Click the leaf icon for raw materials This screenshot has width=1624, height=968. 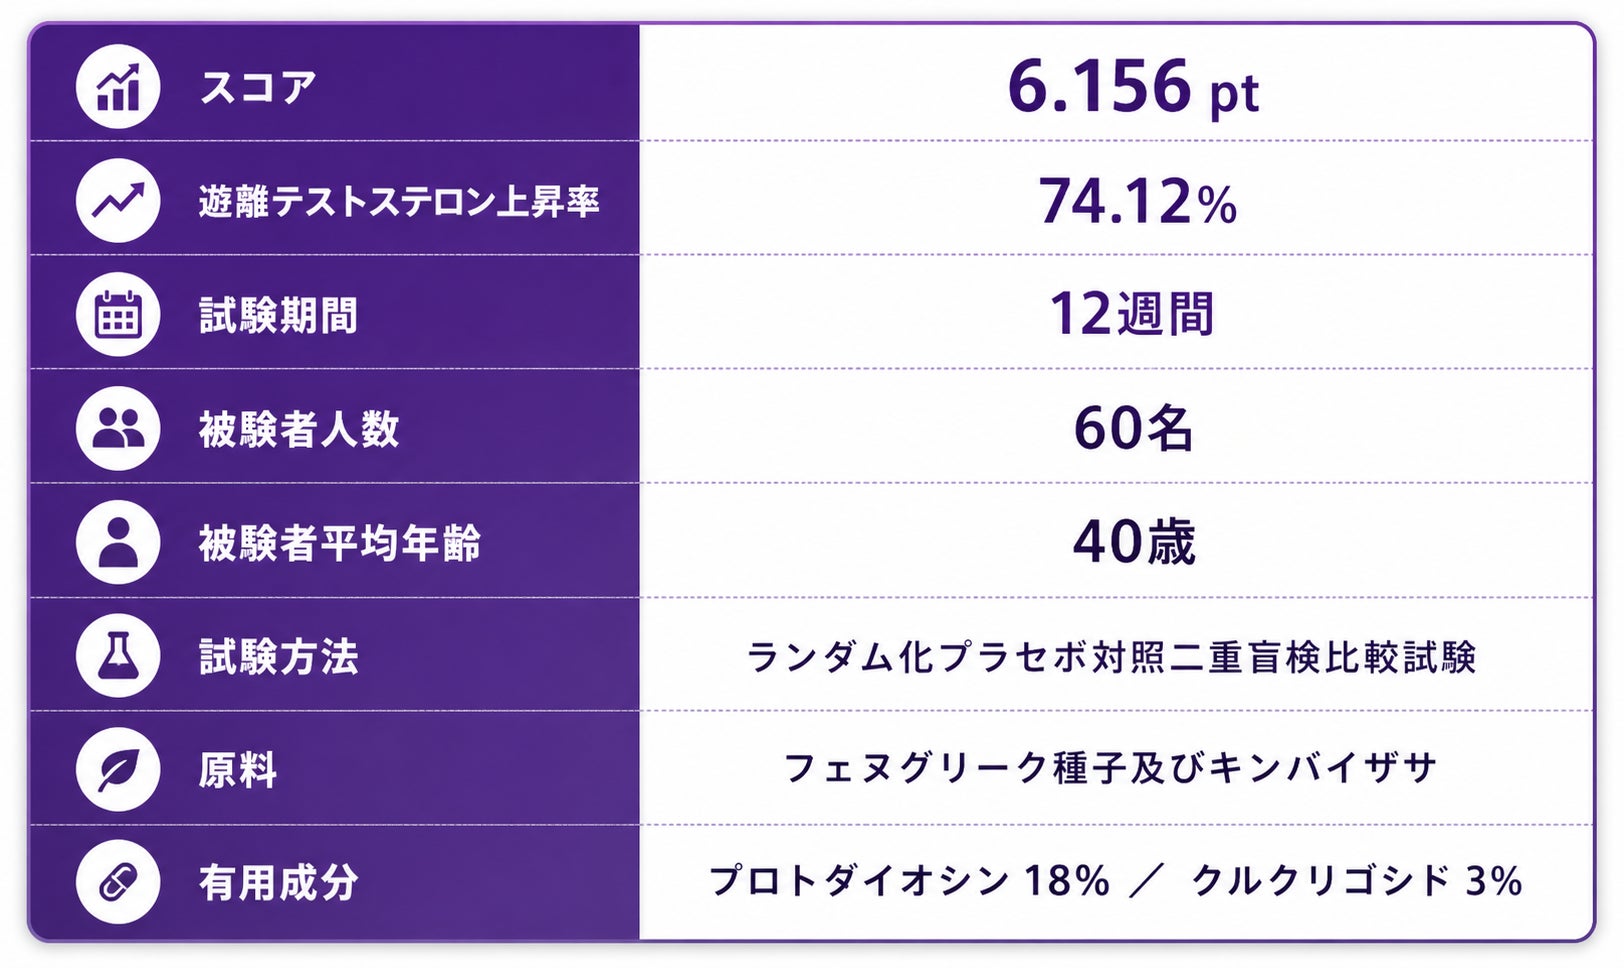(x=118, y=769)
